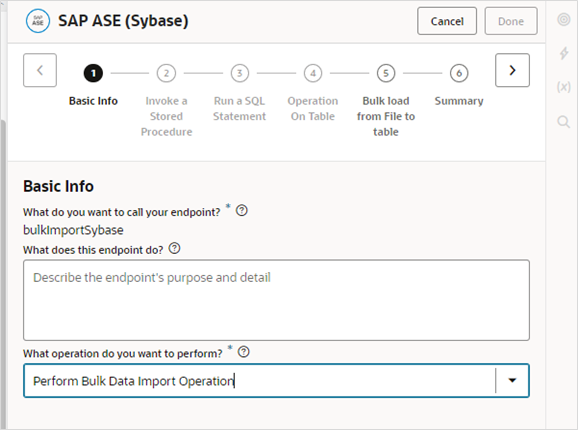
Task: Click the Done button
Action: [511, 21]
